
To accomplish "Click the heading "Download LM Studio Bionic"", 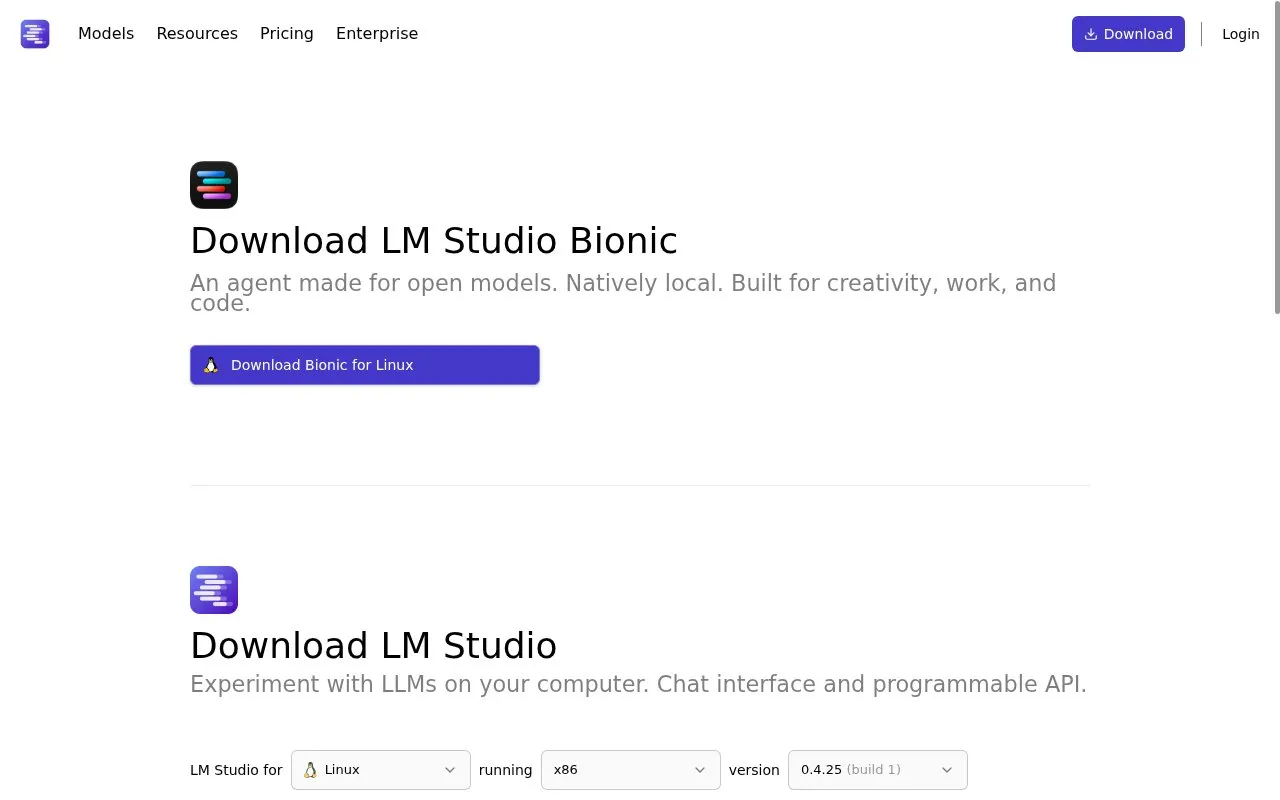I will click(434, 241).
